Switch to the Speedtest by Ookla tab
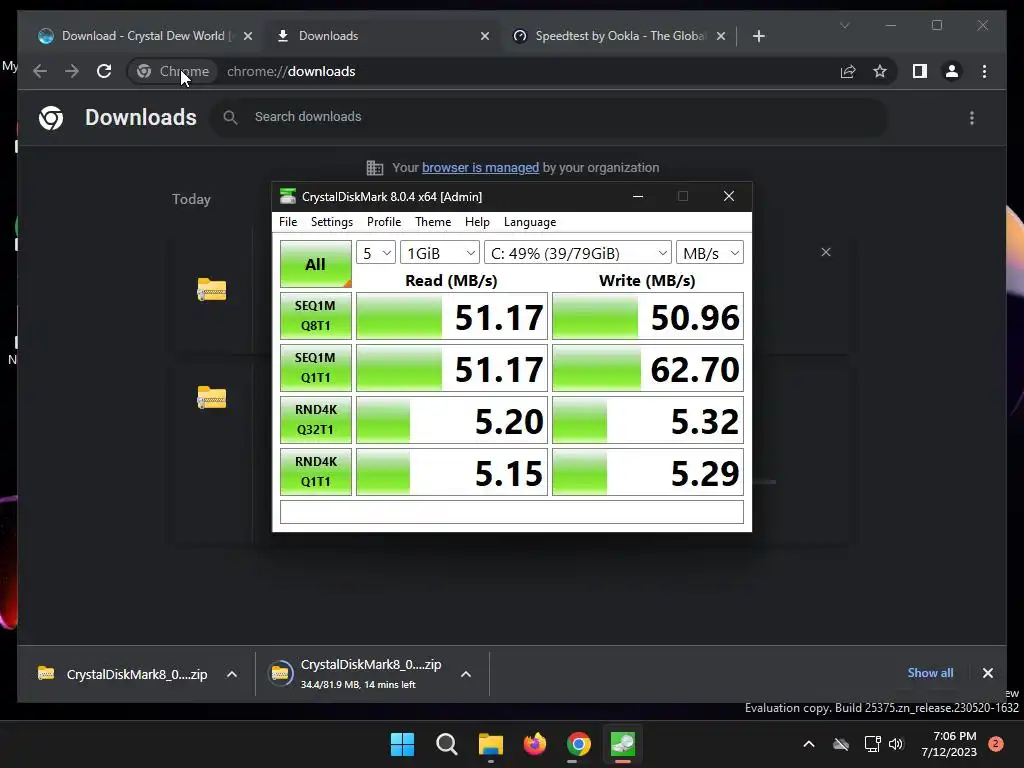 pyautogui.click(x=618, y=36)
